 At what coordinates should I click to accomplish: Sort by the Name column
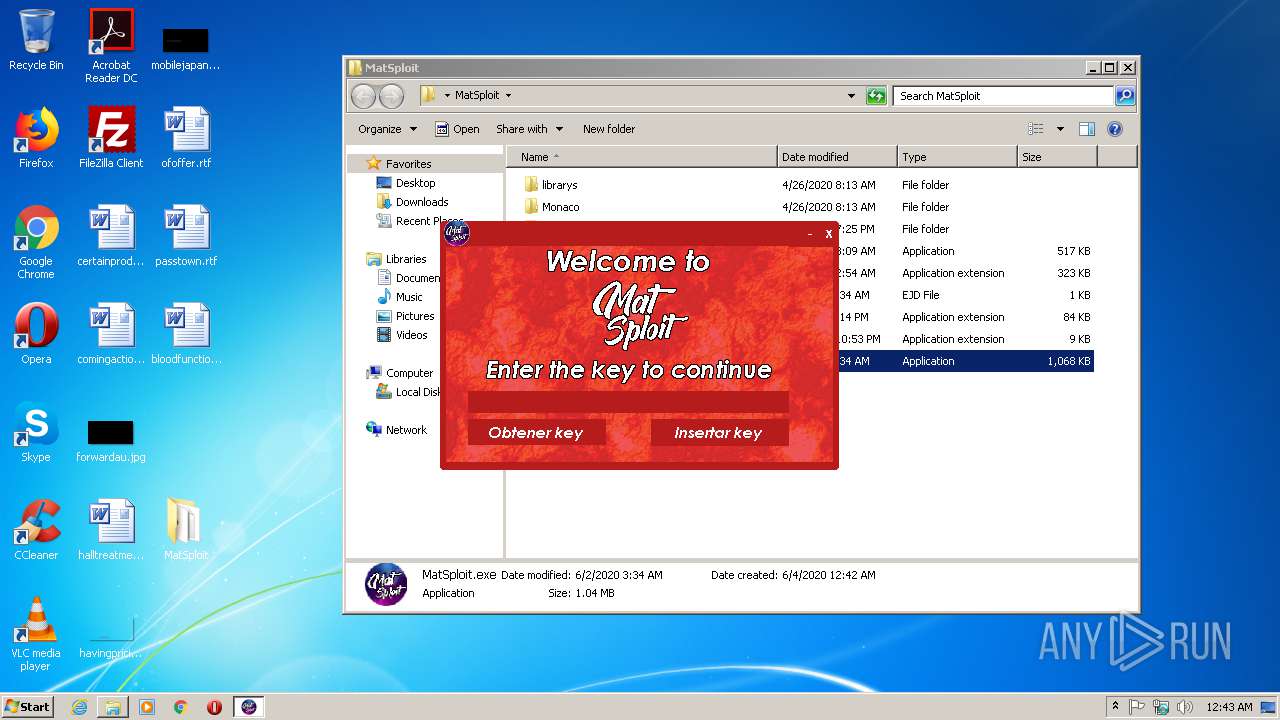click(x=642, y=157)
